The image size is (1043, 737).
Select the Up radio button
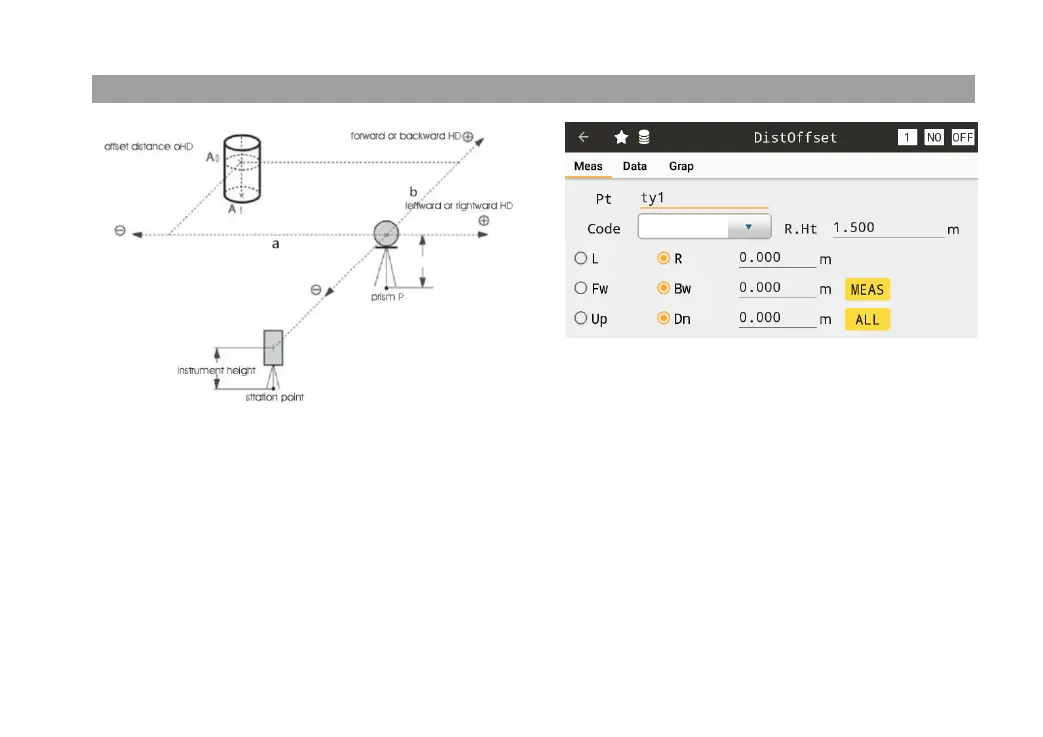581,318
